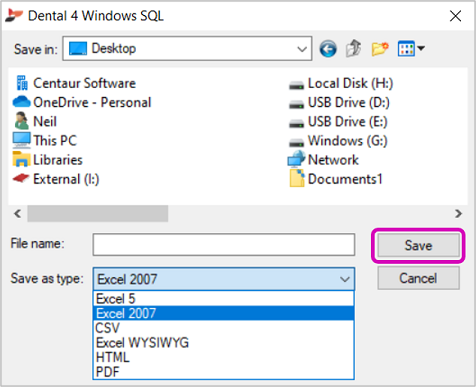Select USB Drive (E:)

pos(338,122)
